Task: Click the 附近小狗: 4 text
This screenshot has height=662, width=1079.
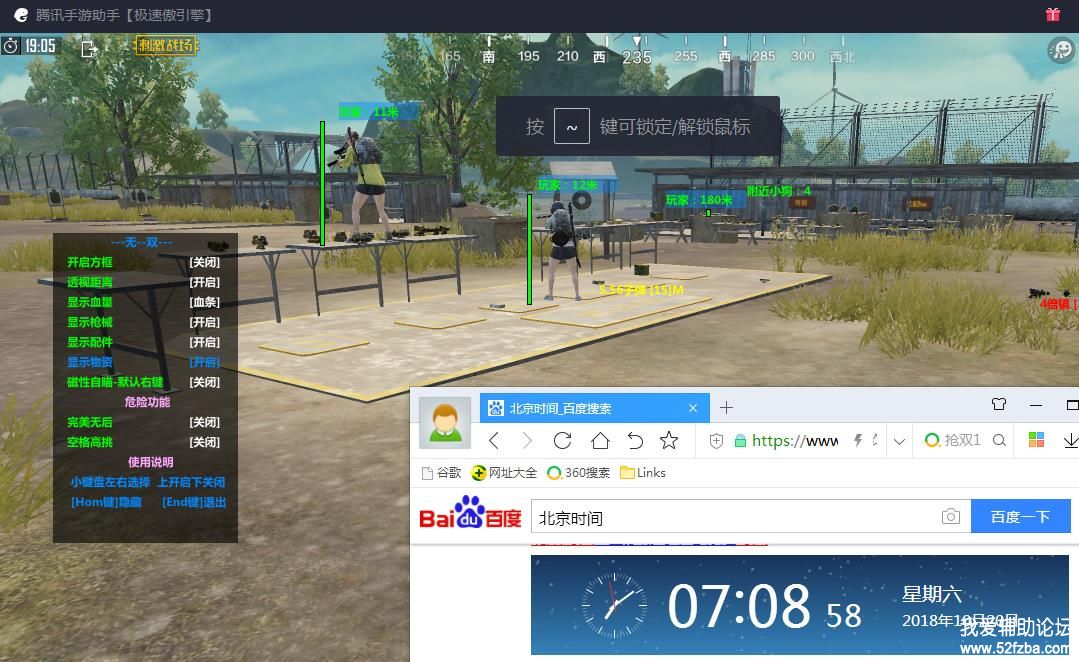Action: (779, 191)
